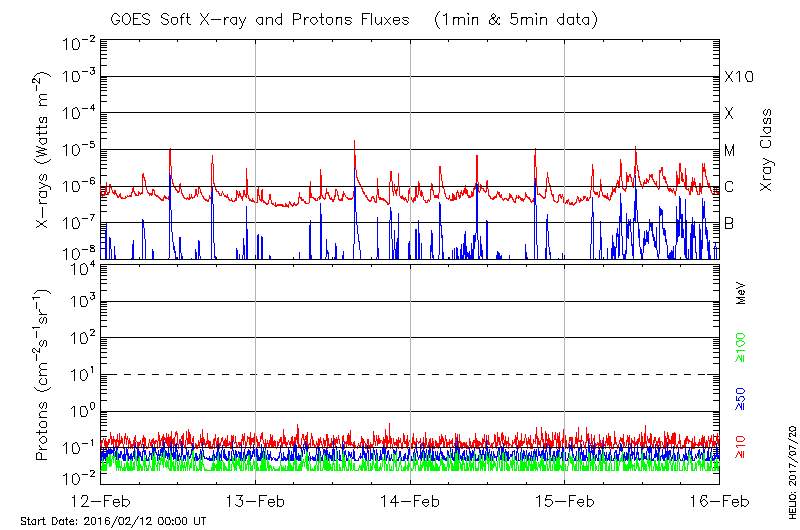Image resolution: width=800 pixels, height=530 pixels.
Task: Click the Protons y-axis title
Action: [43, 375]
